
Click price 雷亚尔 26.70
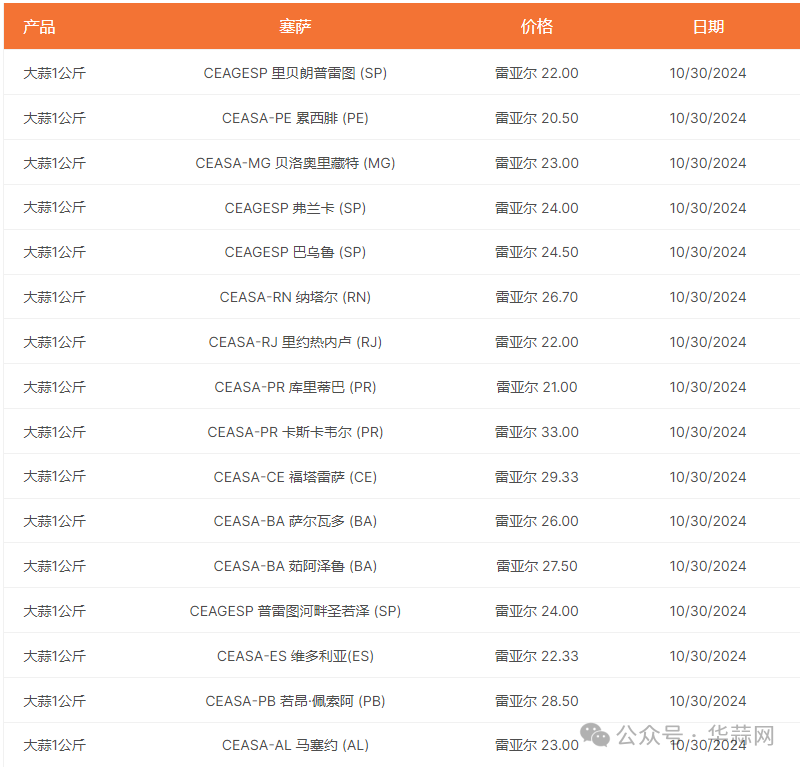[537, 297]
